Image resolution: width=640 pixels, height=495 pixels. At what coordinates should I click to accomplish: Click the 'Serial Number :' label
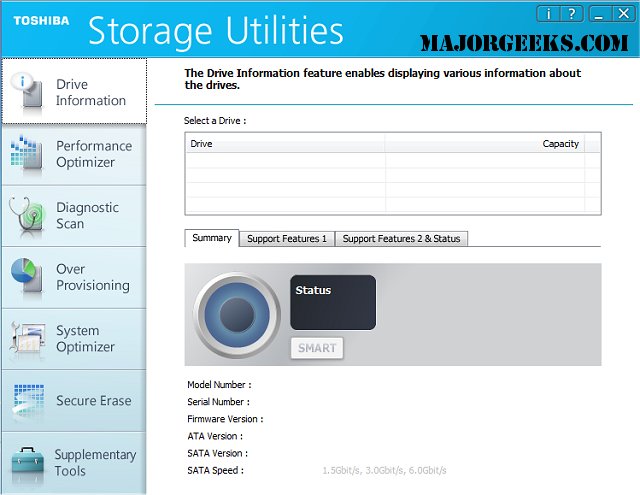218,402
